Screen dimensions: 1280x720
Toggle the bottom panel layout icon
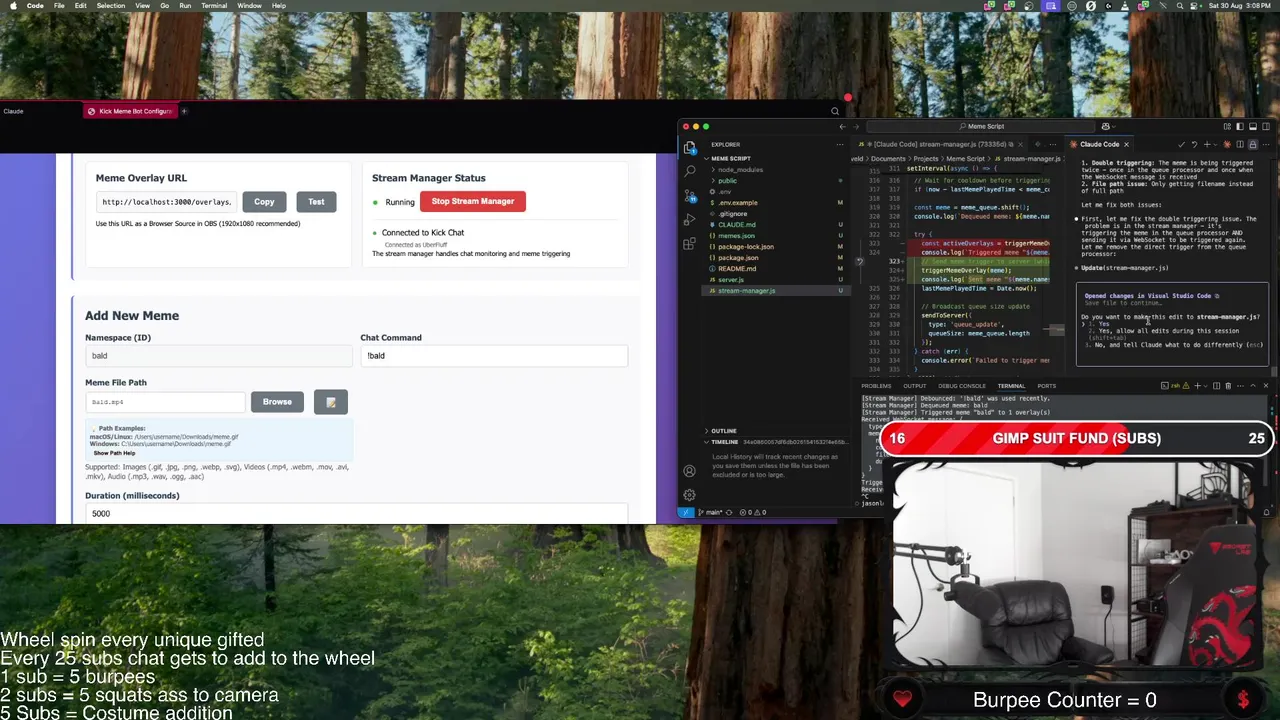[1253, 127]
